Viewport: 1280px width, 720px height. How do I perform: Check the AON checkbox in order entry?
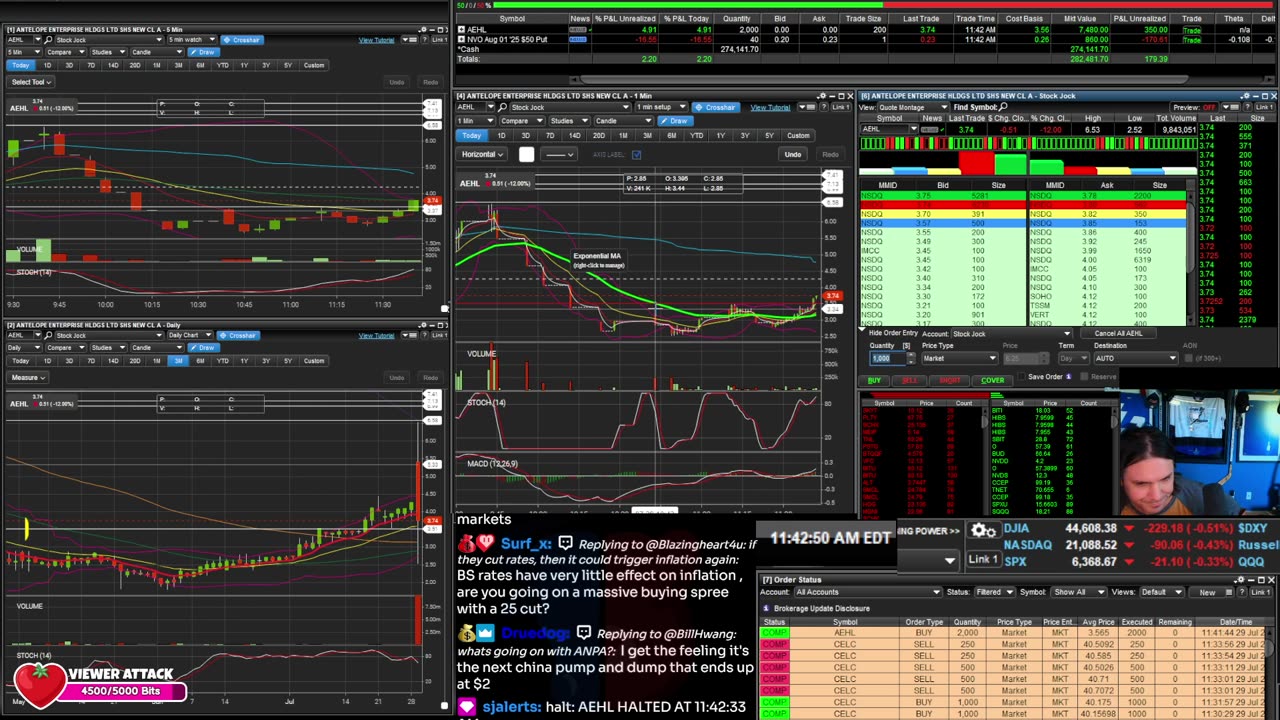(x=1188, y=358)
